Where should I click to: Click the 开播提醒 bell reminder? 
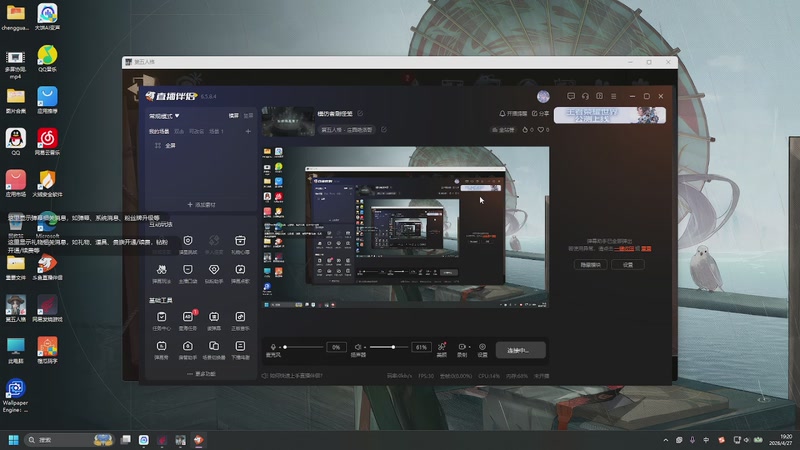click(x=513, y=113)
